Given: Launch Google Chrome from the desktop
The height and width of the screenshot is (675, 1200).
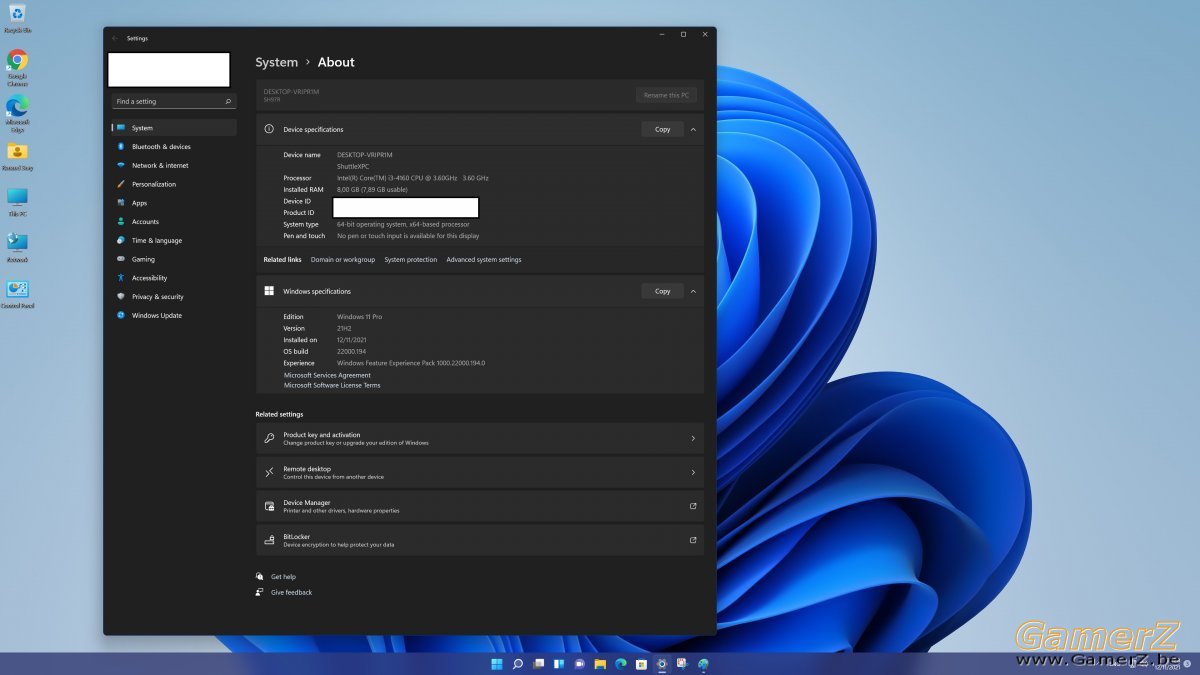Looking at the screenshot, I should (17, 66).
